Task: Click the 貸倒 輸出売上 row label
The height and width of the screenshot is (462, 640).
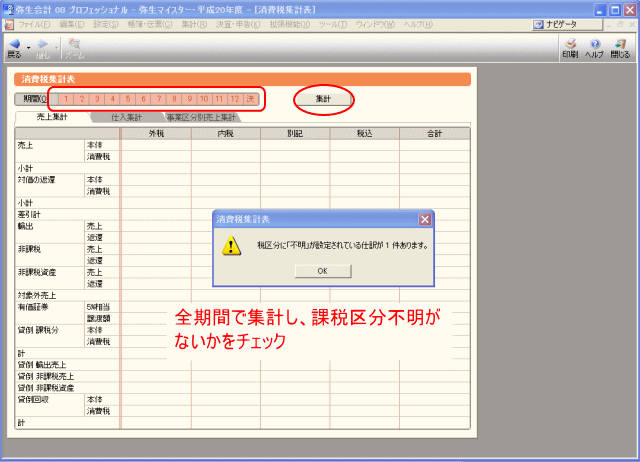Action: coord(42,364)
